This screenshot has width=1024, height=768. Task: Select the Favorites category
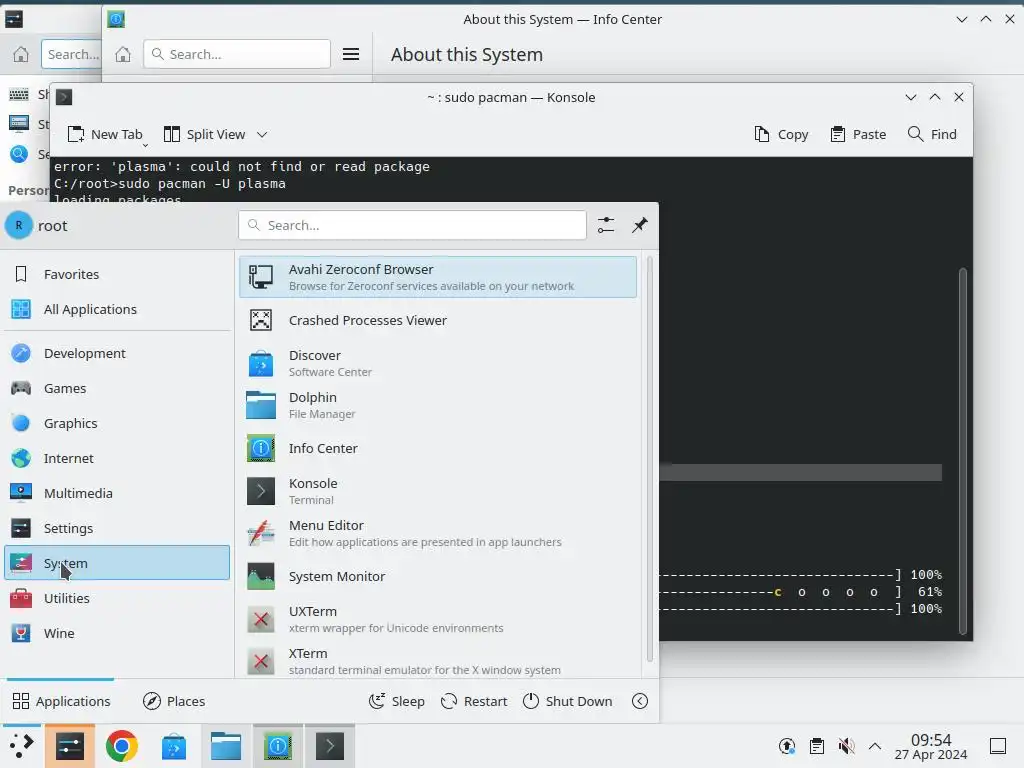click(x=118, y=274)
